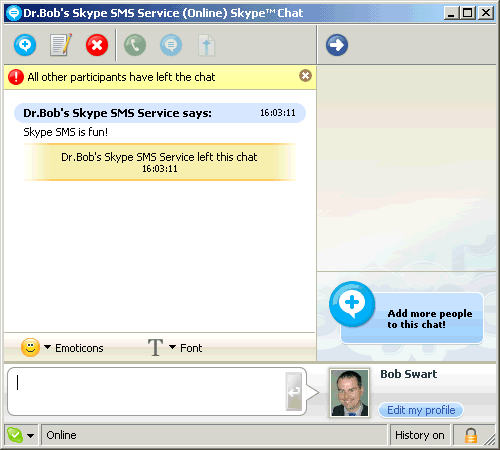Click the red leave chat icon
The width and height of the screenshot is (500, 450).
(97, 45)
